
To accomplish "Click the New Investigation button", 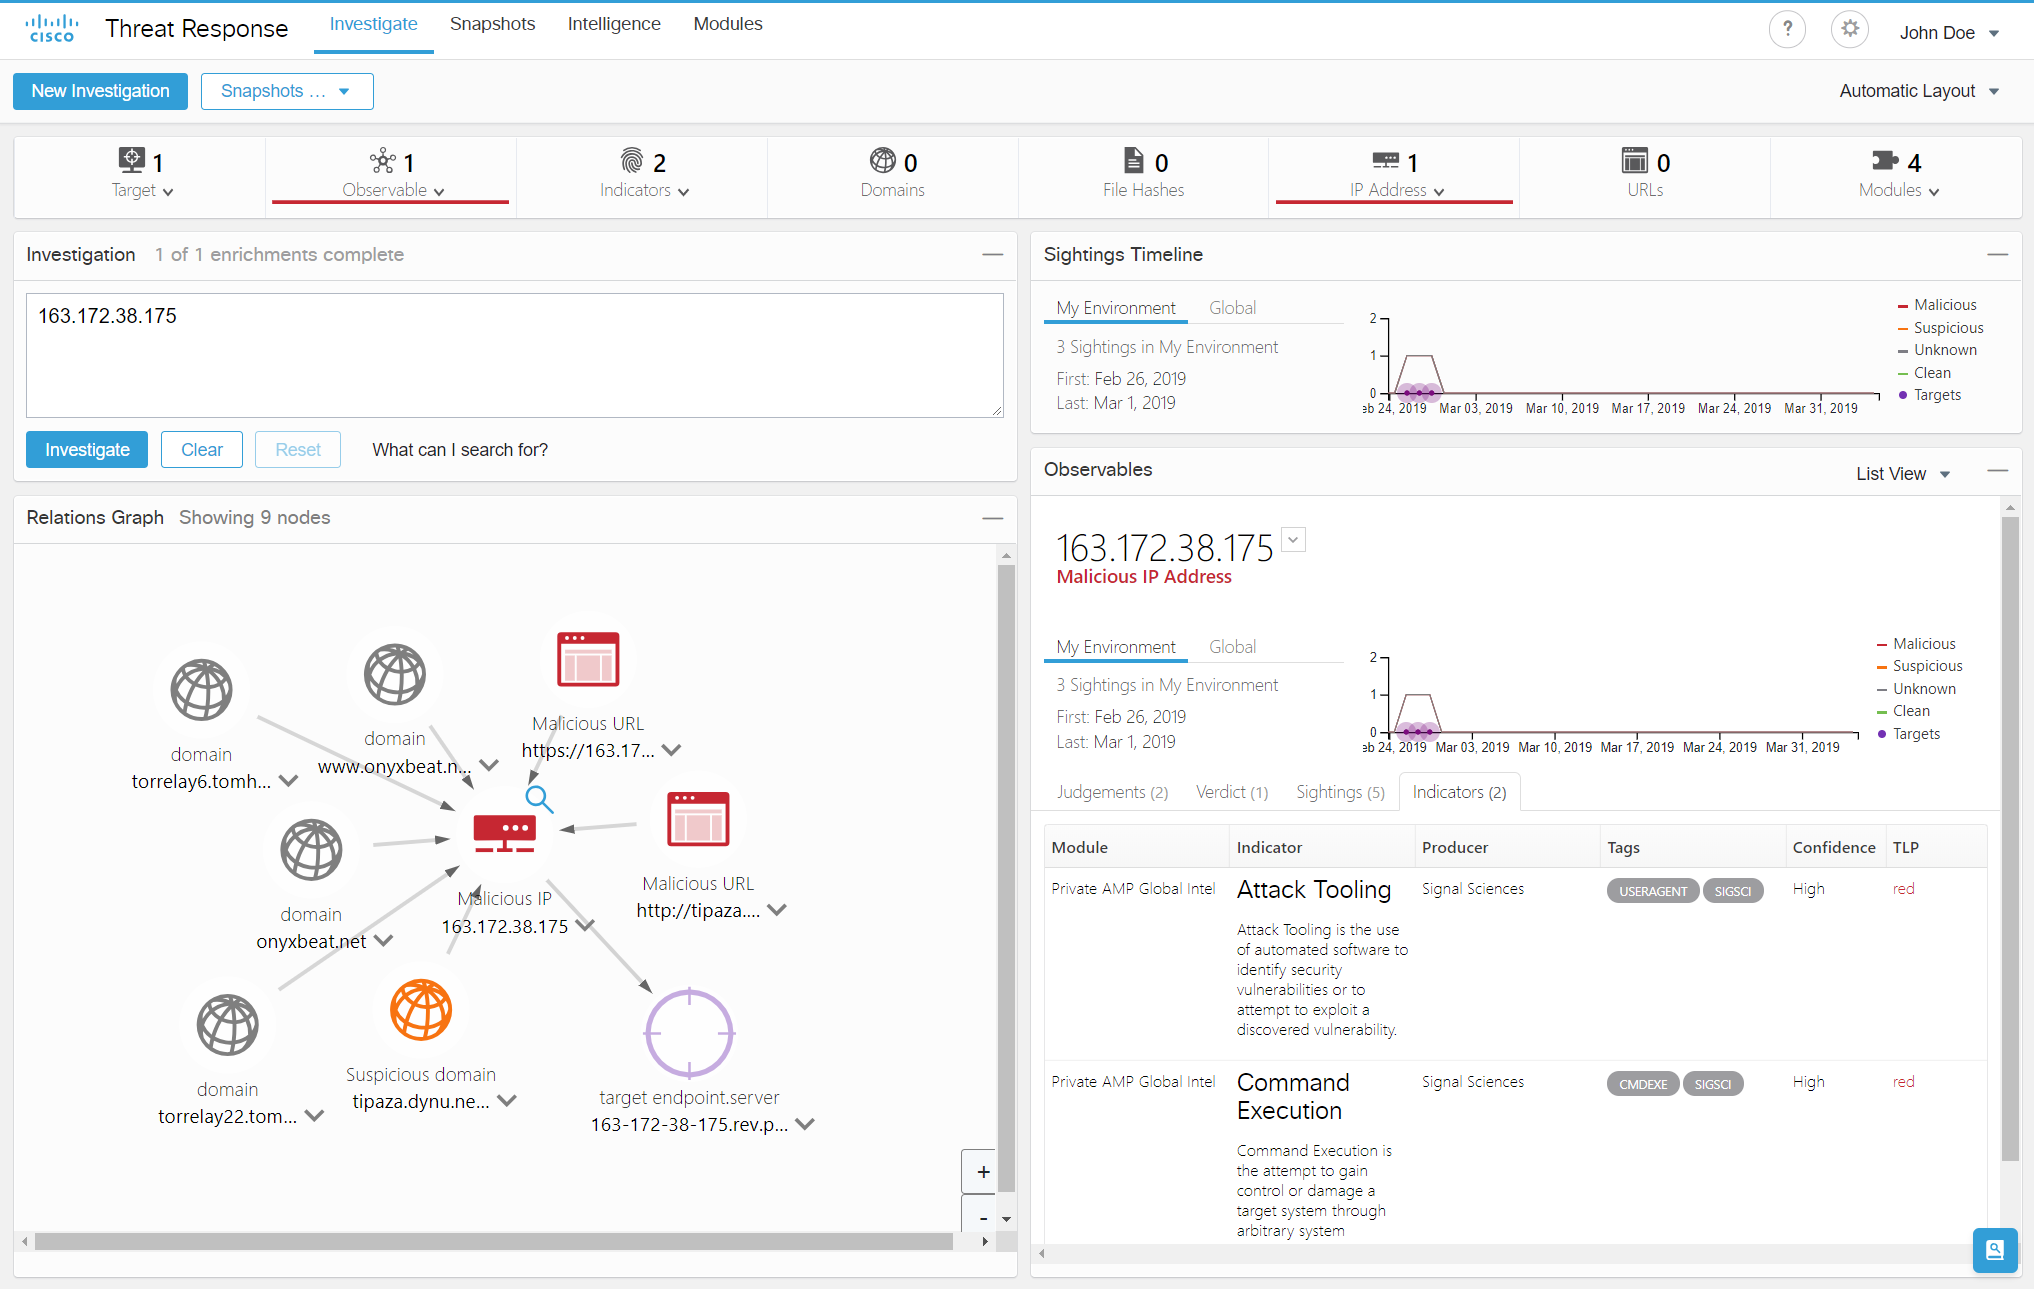I will [100, 91].
